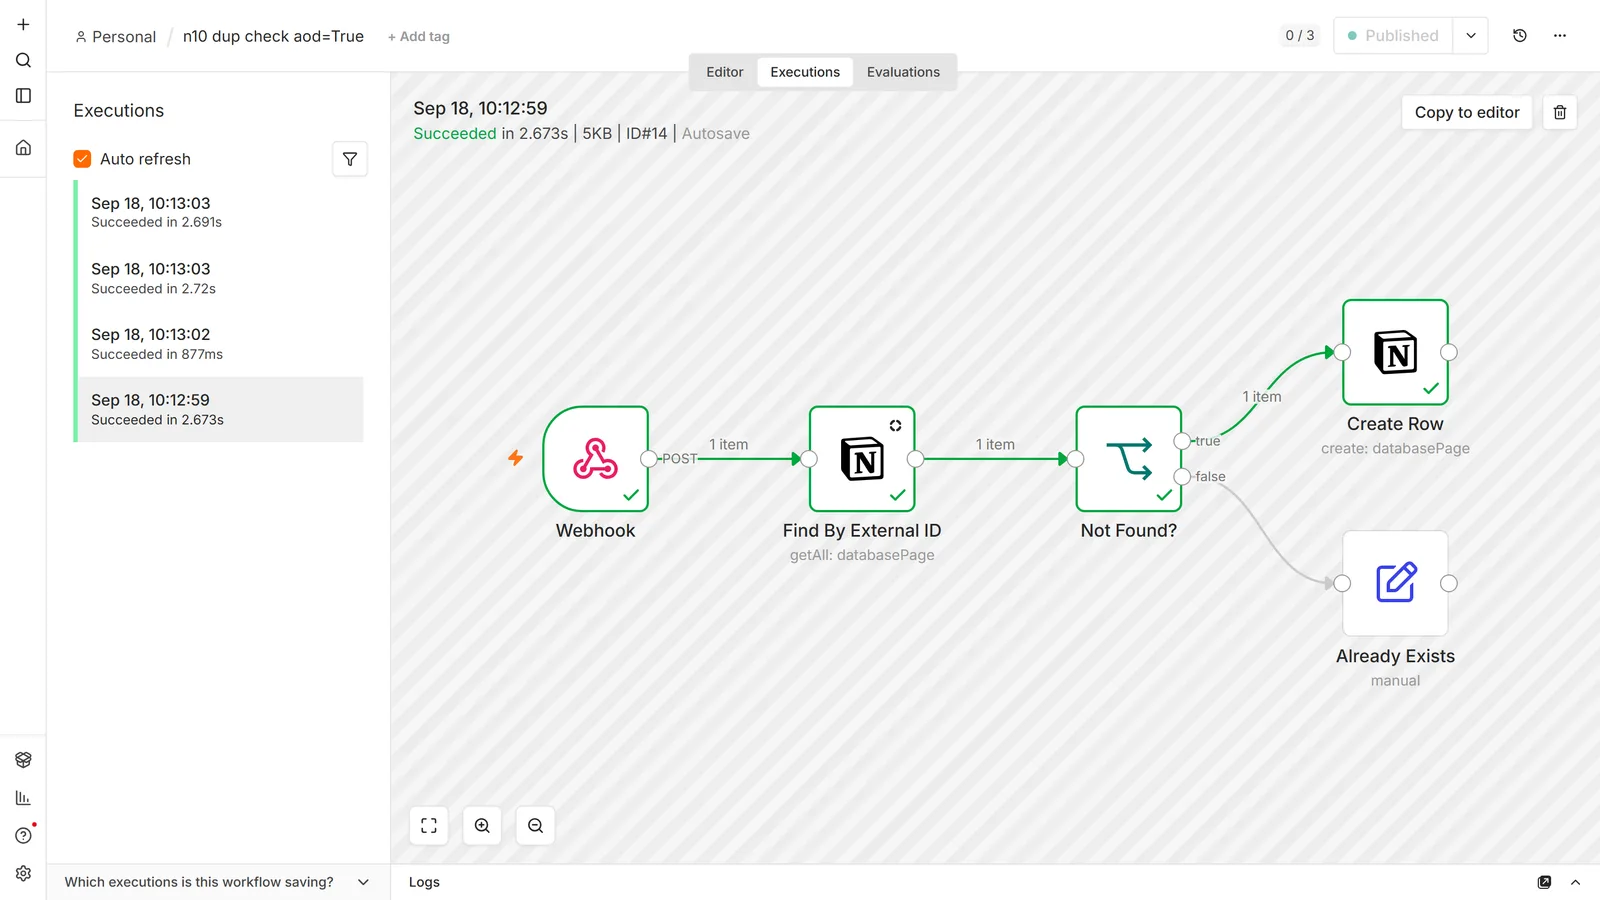
Task: Open the Published dropdown arrow
Action: point(1471,36)
